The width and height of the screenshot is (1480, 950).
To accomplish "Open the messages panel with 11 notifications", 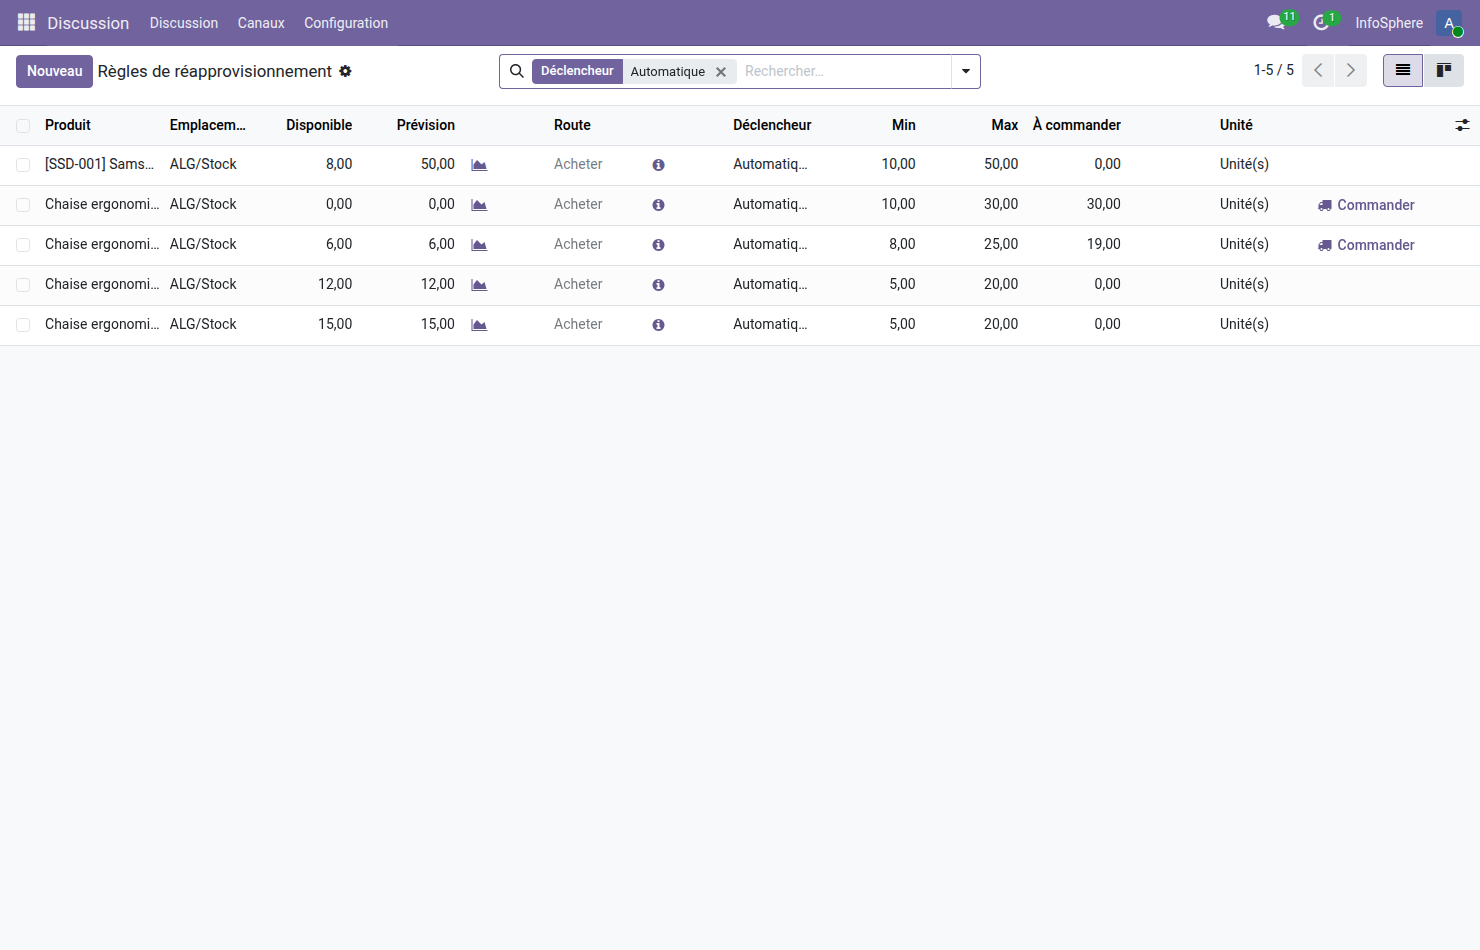I will [x=1276, y=22].
